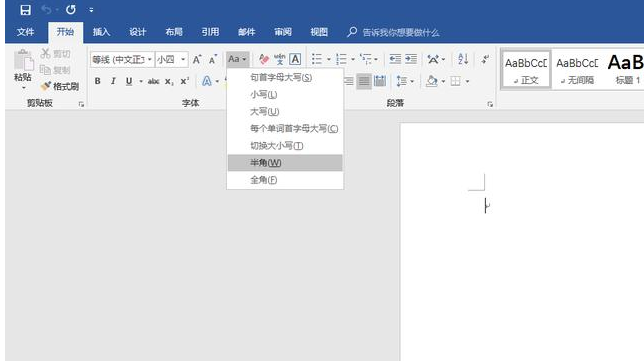Choose 每个单词首字母大写(C) from menu
This screenshot has width=644, height=361.
click(x=285, y=129)
